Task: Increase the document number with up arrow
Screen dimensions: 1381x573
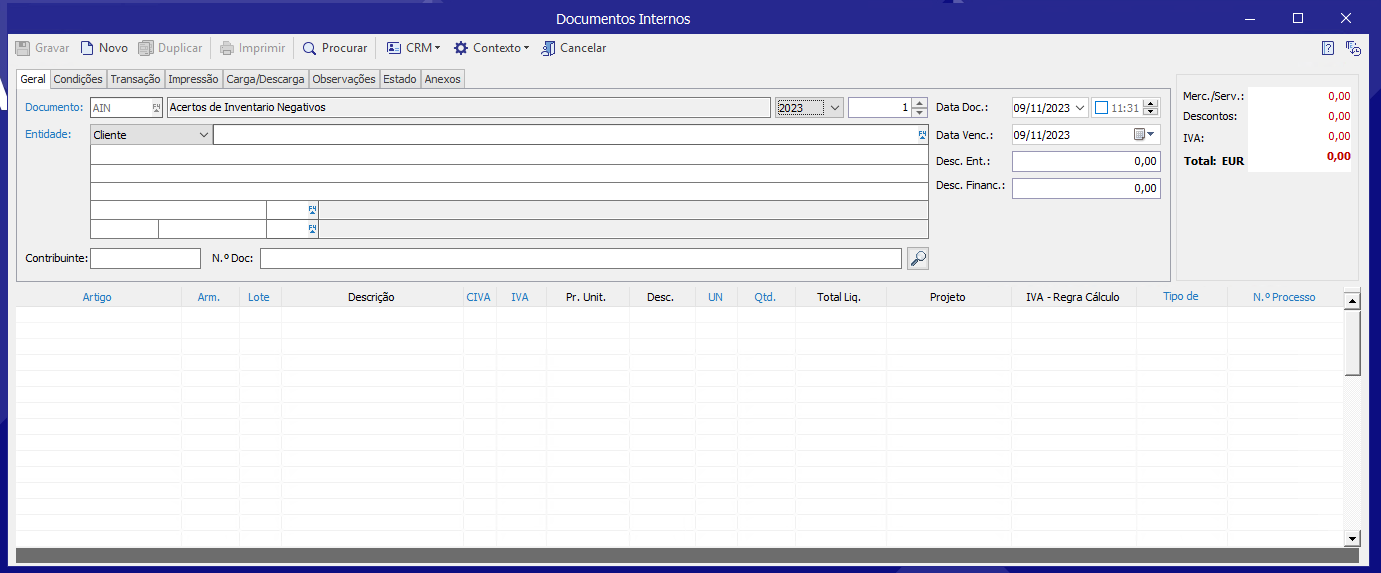Action: click(919, 103)
